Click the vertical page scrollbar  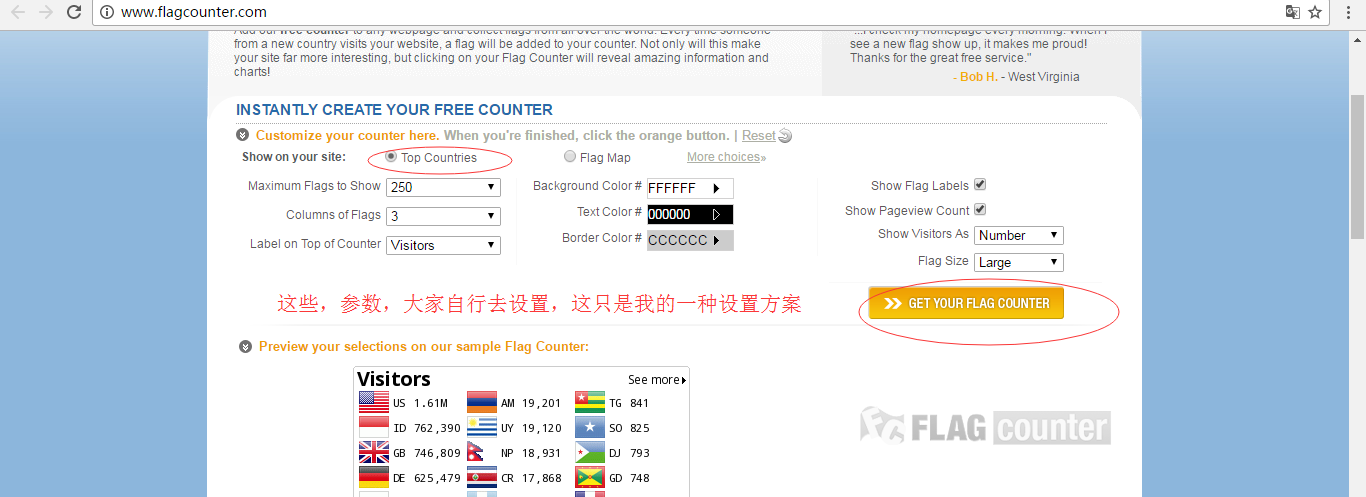click(1357, 167)
